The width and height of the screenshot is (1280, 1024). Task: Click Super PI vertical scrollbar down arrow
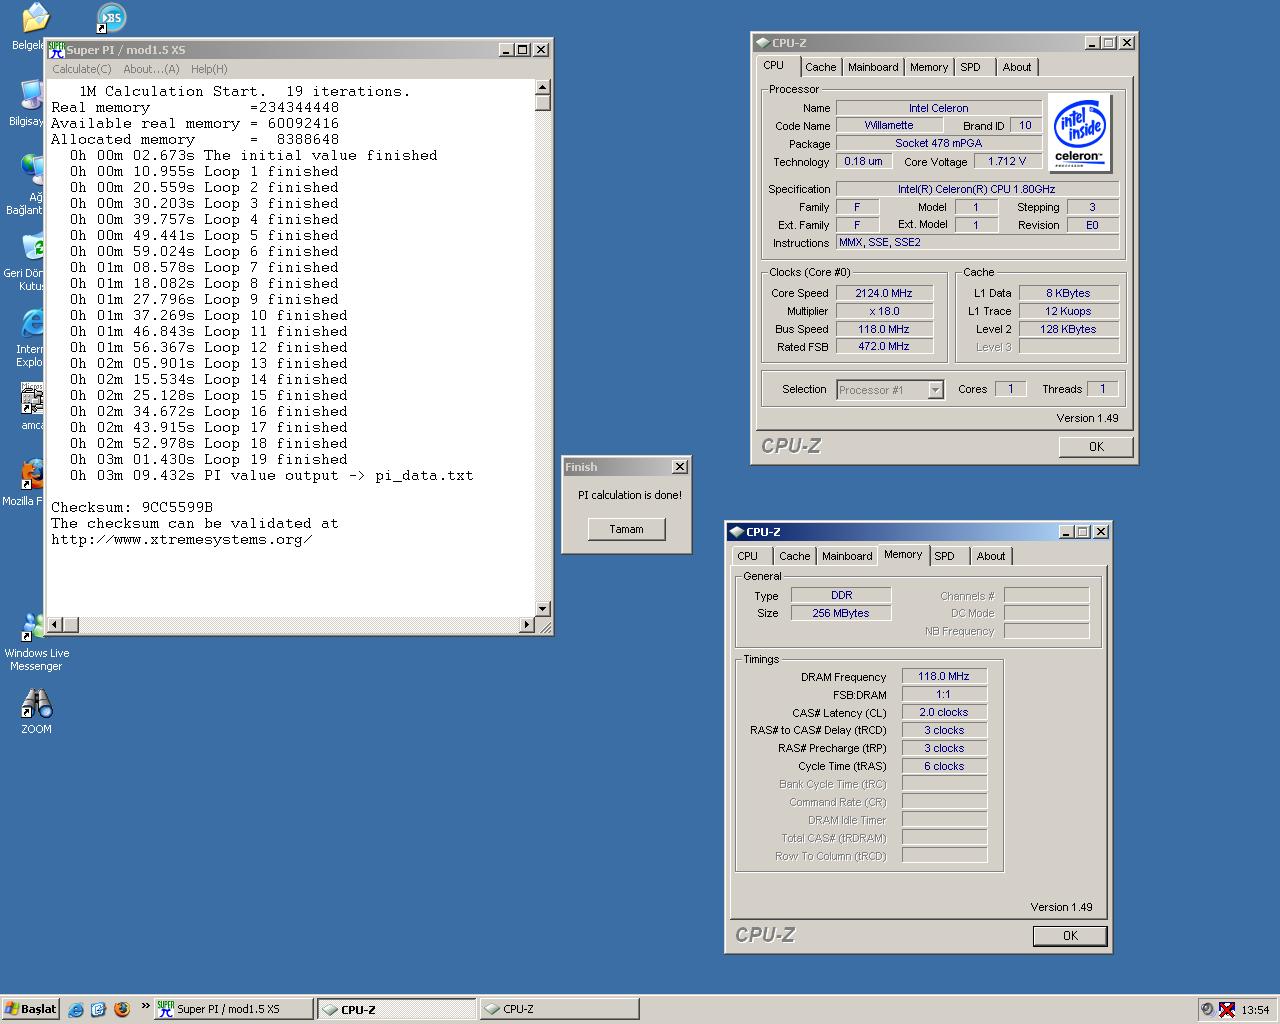pos(543,608)
